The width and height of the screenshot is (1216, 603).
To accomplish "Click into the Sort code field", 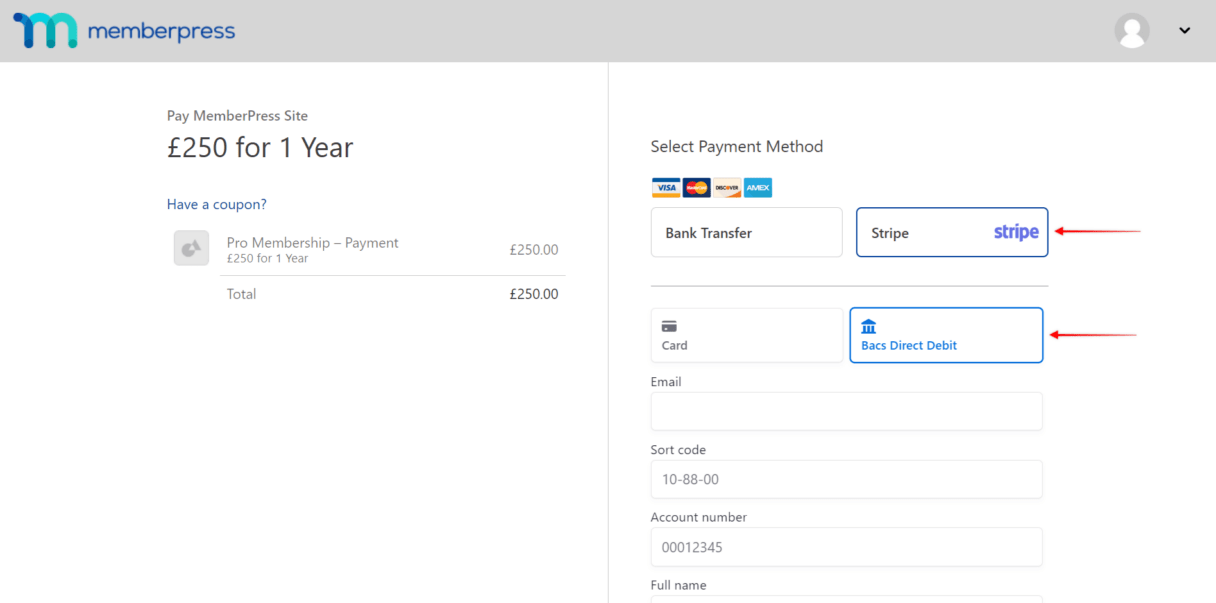I will point(846,479).
